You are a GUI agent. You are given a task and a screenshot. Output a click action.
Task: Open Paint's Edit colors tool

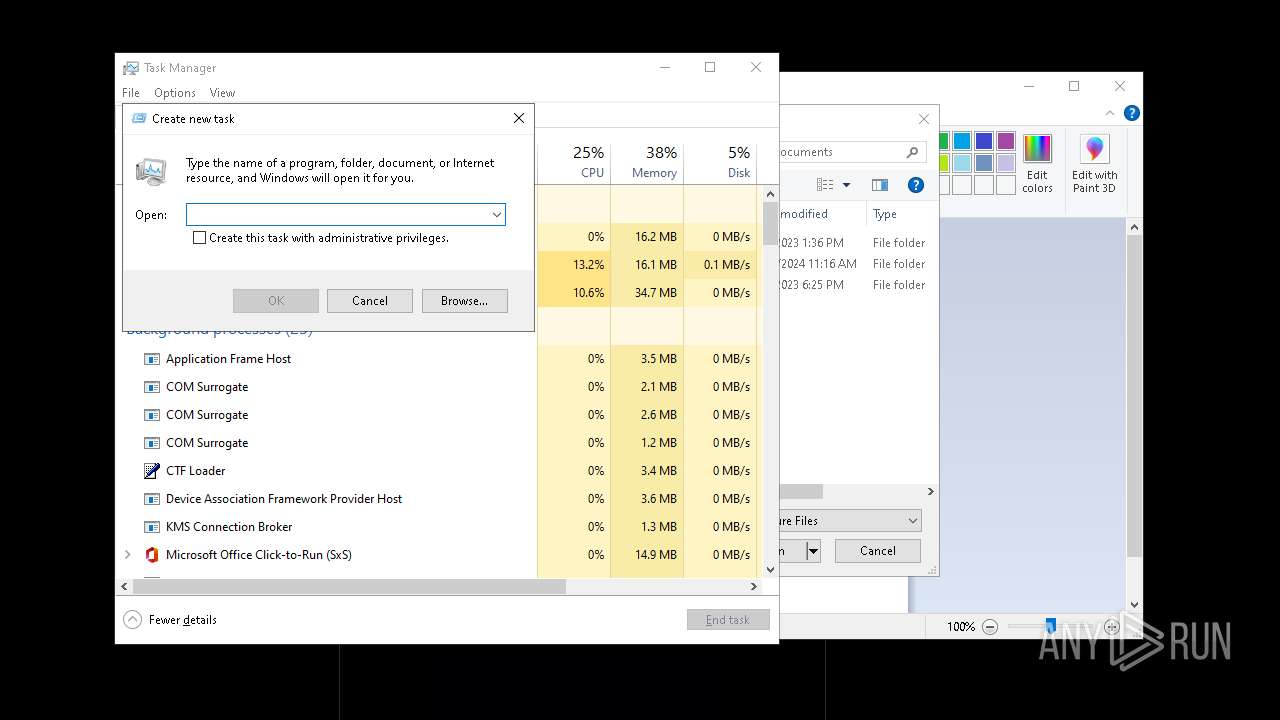coord(1037,164)
